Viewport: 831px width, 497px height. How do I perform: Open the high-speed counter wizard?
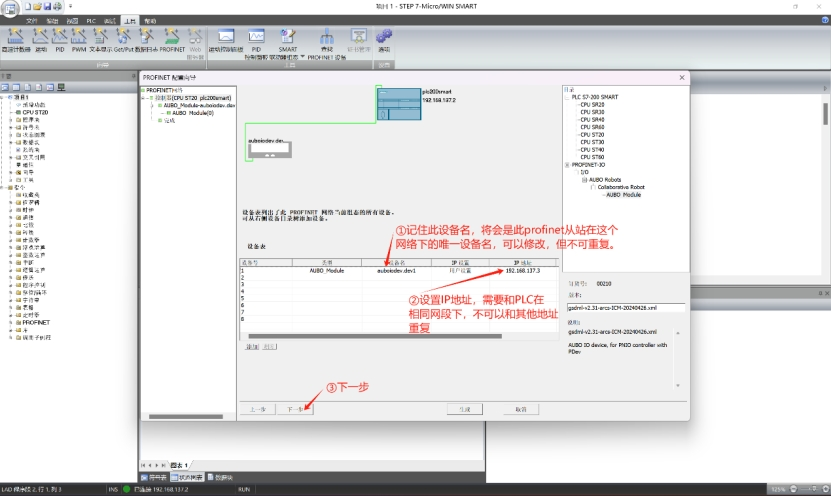[x=14, y=39]
